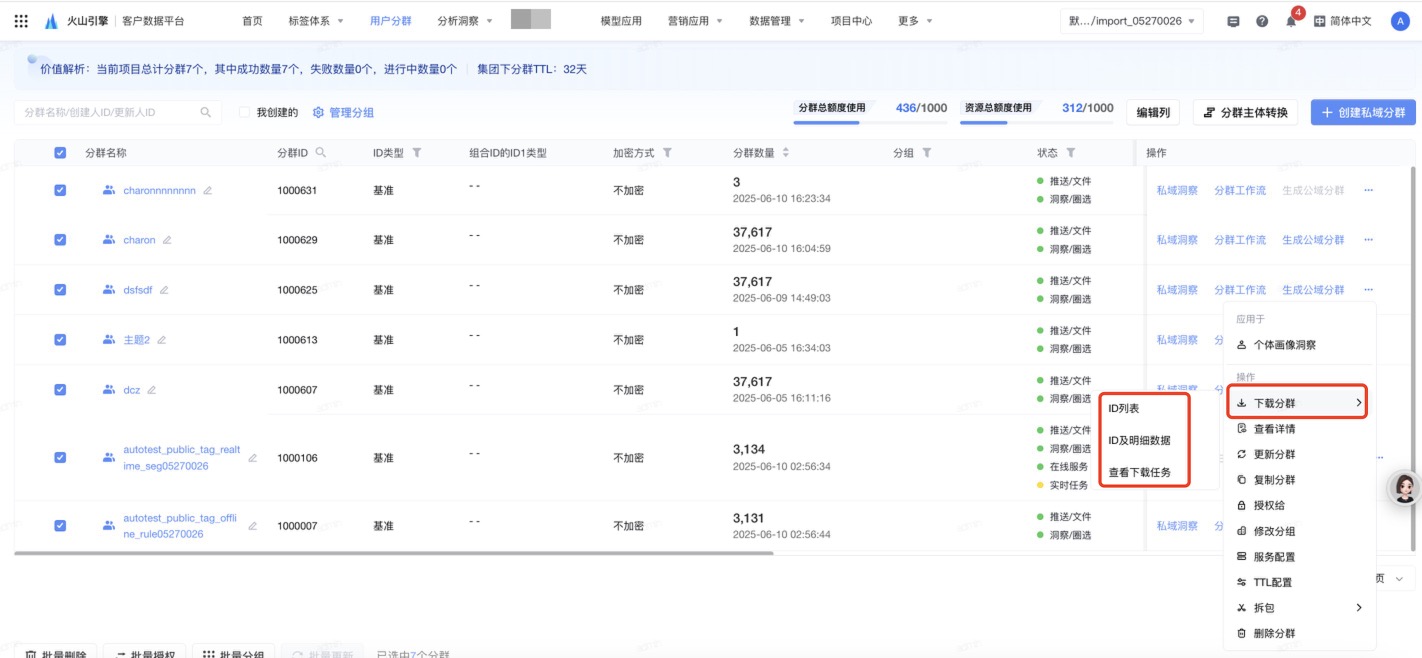Open the message list icon in header
1422x658 pixels.
(x=1233, y=21)
